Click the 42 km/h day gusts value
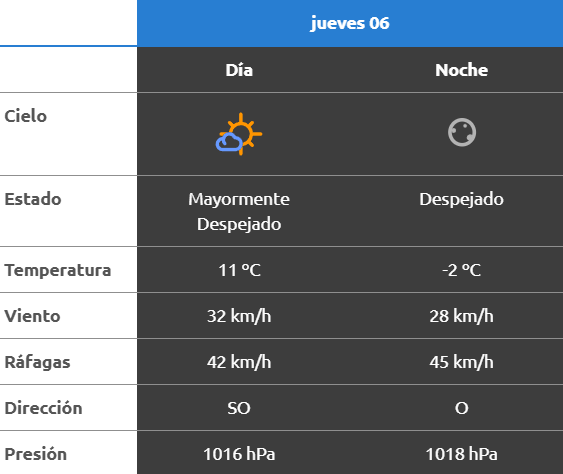 (x=239, y=362)
